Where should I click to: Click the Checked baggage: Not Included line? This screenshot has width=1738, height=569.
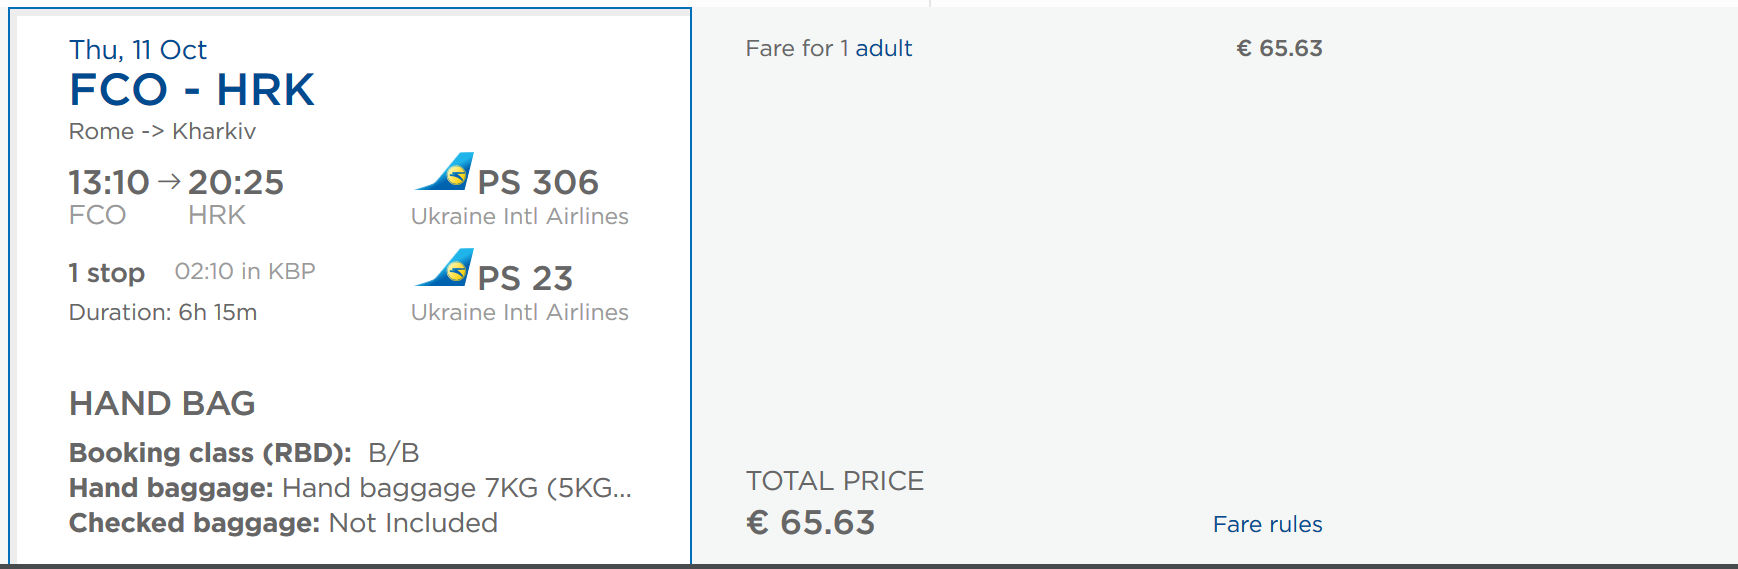point(283,523)
